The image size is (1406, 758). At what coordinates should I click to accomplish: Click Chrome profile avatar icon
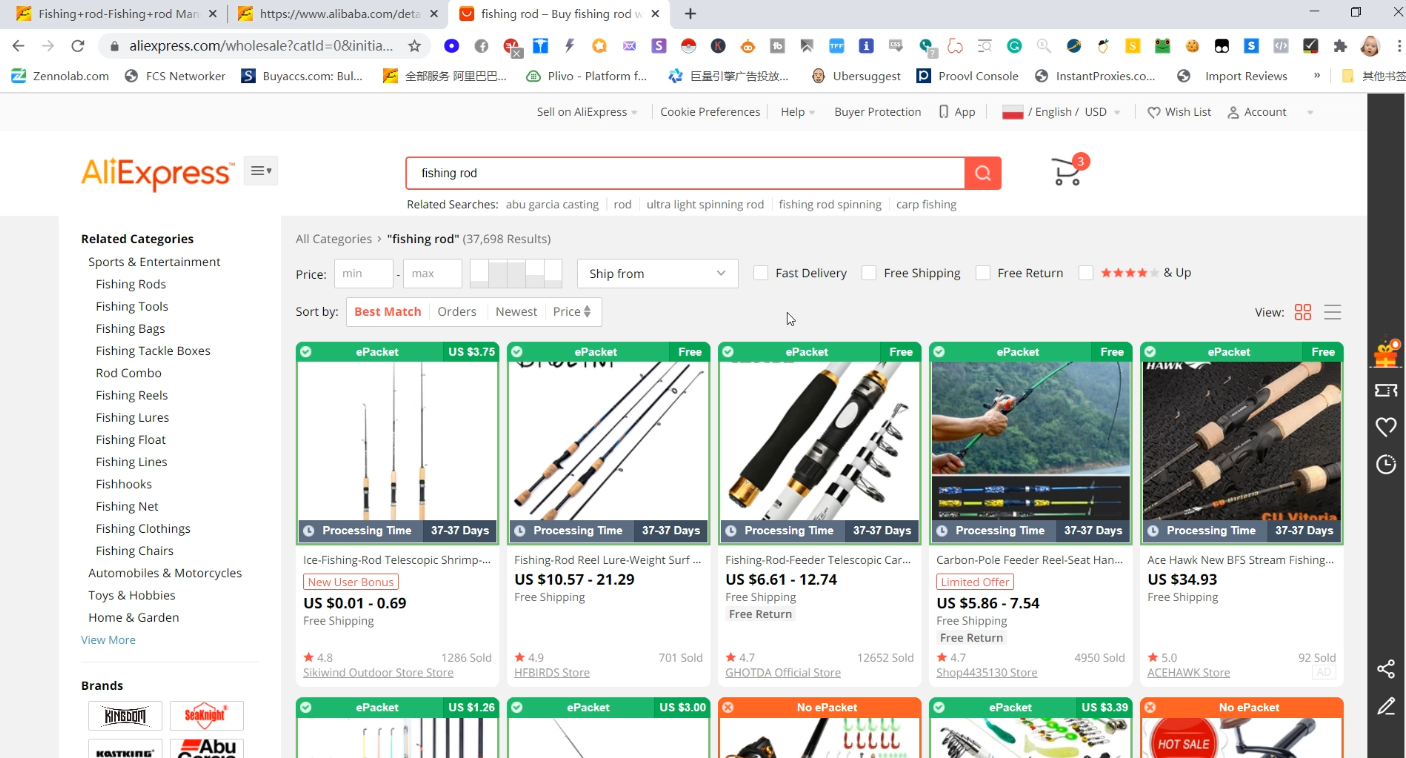(1370, 46)
